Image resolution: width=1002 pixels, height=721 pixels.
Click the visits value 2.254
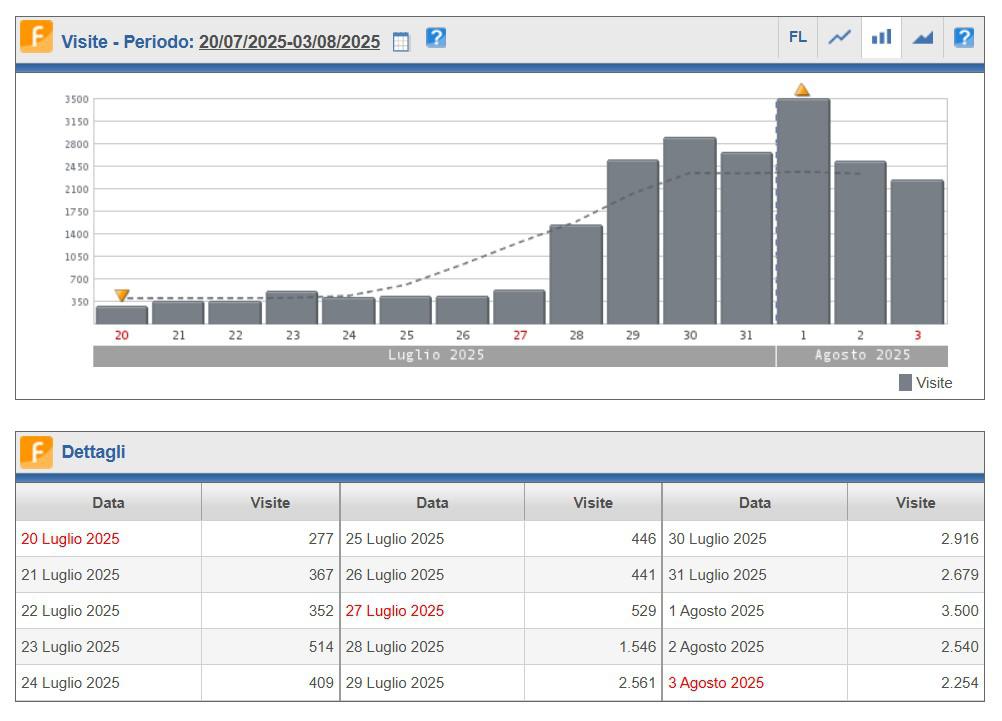[960, 683]
